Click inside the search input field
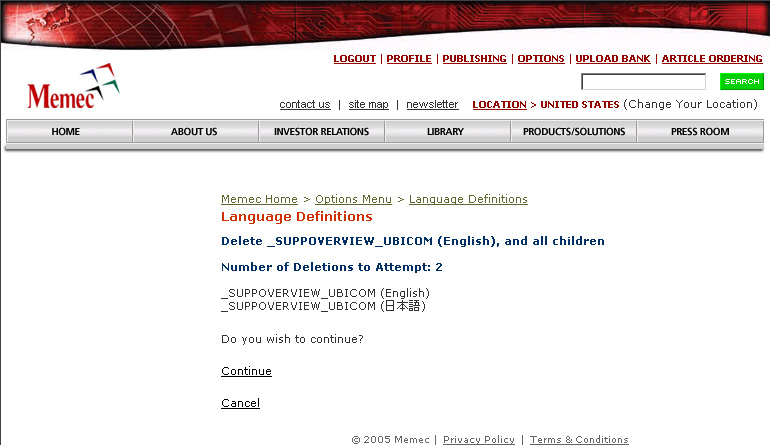The width and height of the screenshot is (770, 445). point(643,82)
